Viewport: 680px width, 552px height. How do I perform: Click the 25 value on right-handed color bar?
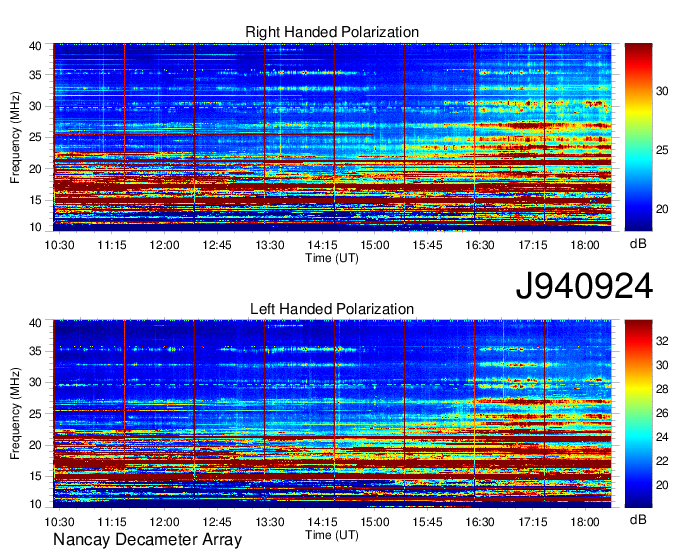click(x=662, y=150)
